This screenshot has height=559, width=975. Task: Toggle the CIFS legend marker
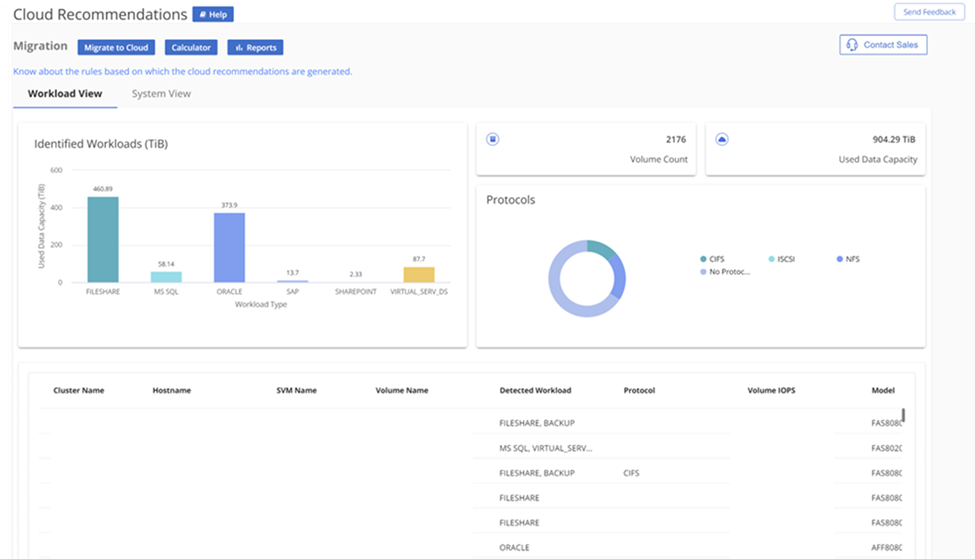(703, 259)
